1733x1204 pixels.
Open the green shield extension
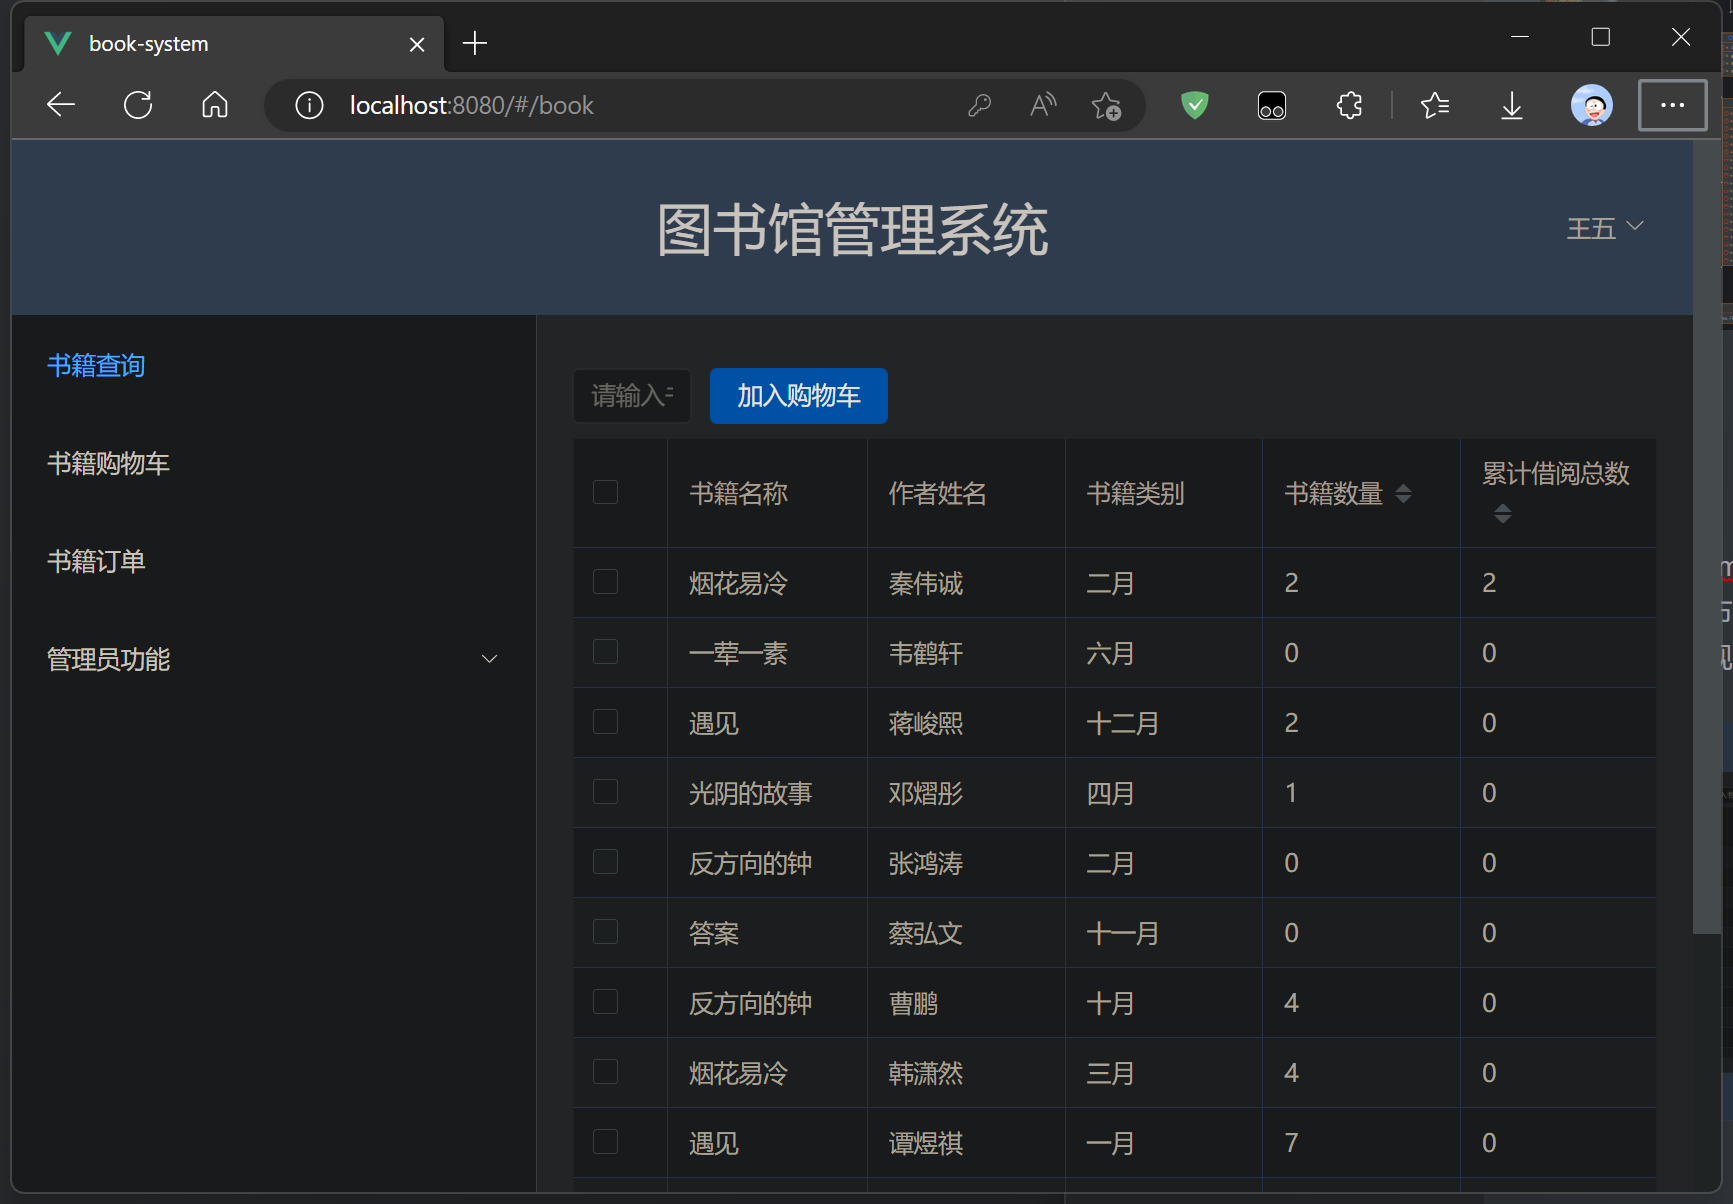[1195, 105]
